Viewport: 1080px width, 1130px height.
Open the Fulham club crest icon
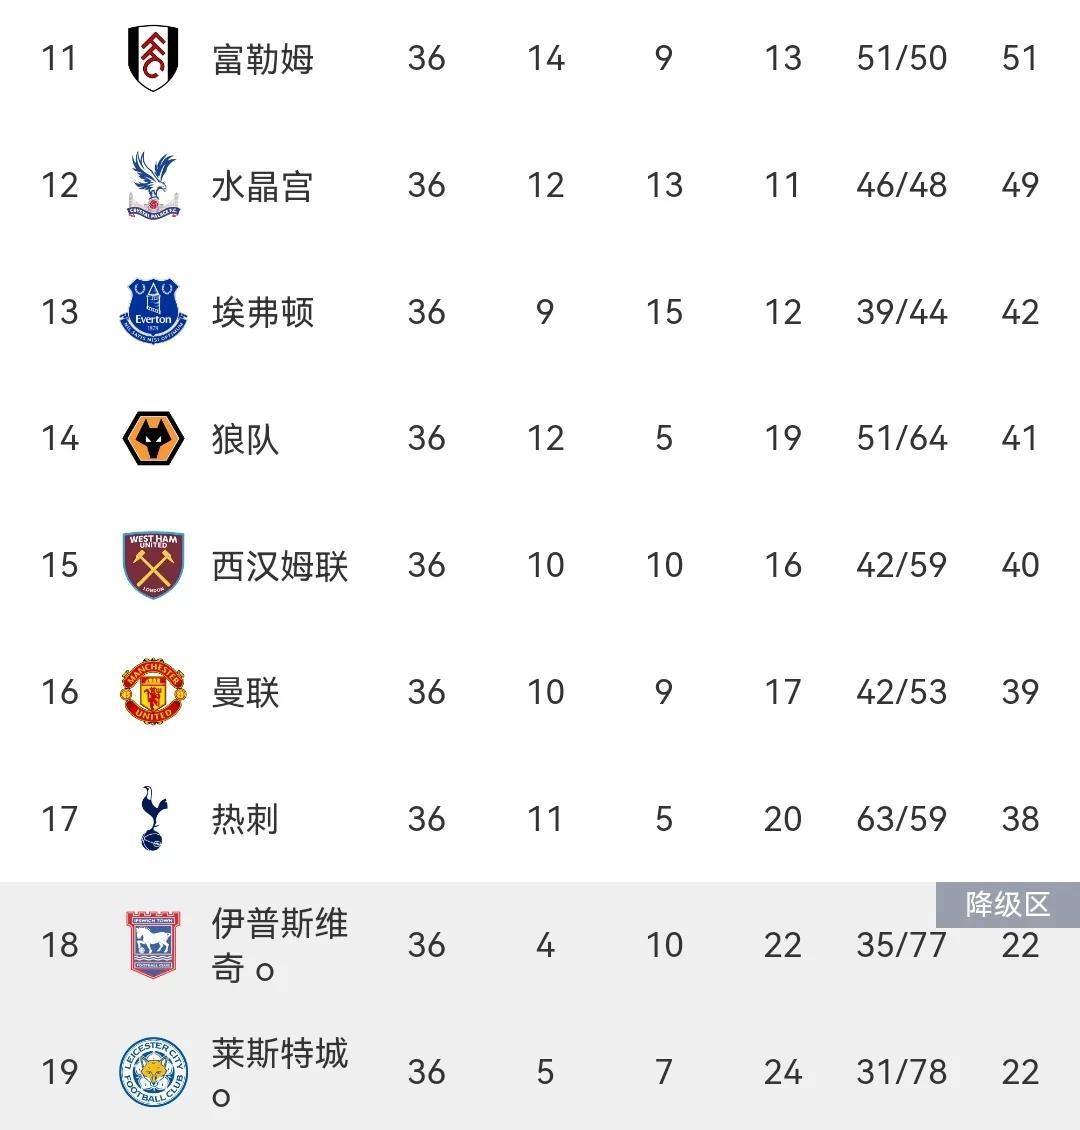tap(153, 58)
